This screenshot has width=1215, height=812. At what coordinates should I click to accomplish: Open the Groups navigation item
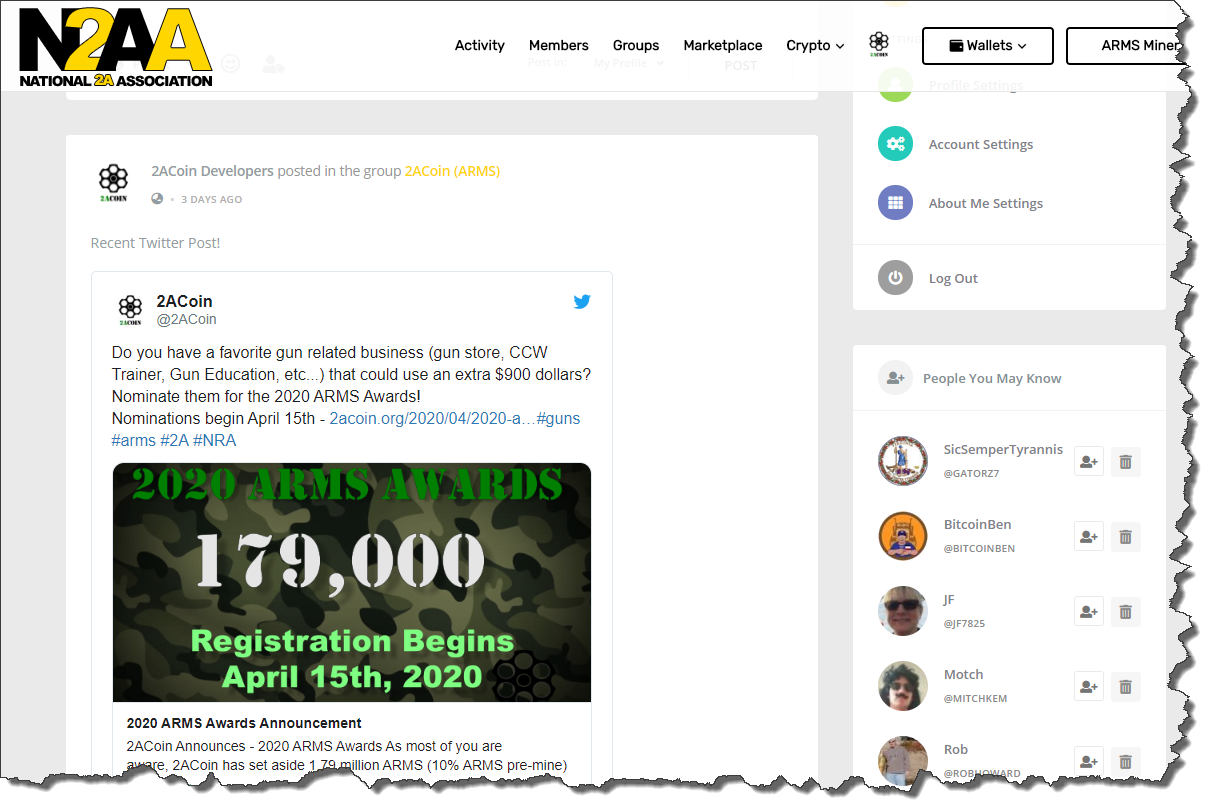tap(636, 45)
